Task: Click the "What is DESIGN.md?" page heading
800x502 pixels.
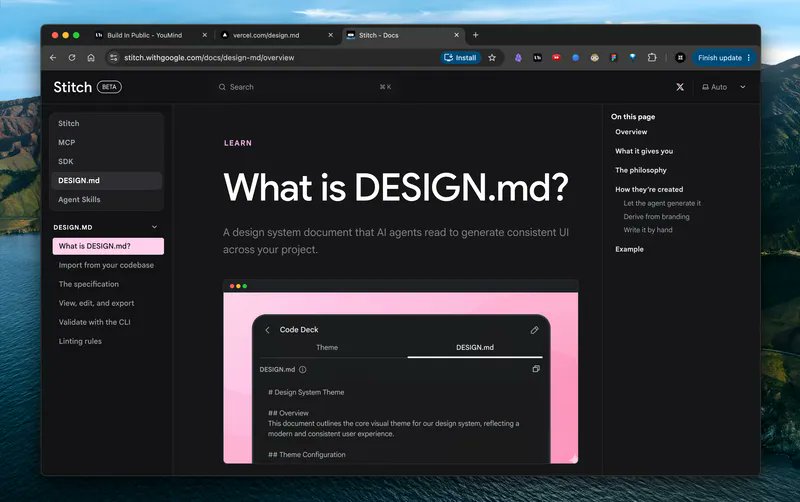Action: [396, 187]
